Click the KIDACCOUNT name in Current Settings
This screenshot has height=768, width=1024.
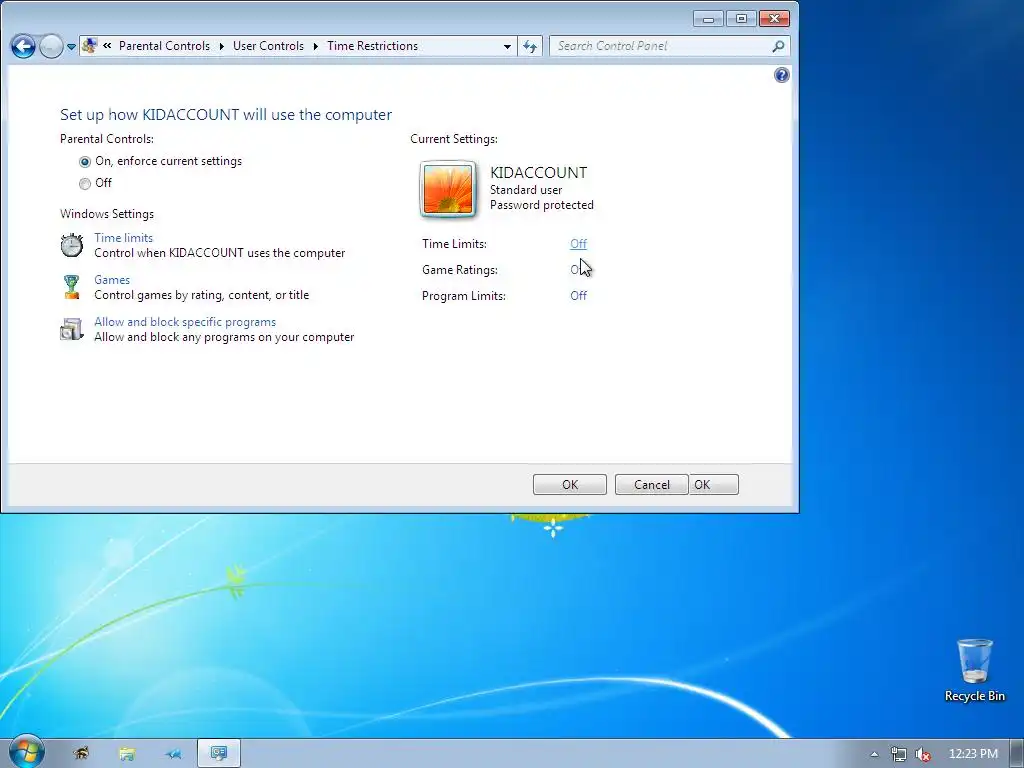pos(539,172)
